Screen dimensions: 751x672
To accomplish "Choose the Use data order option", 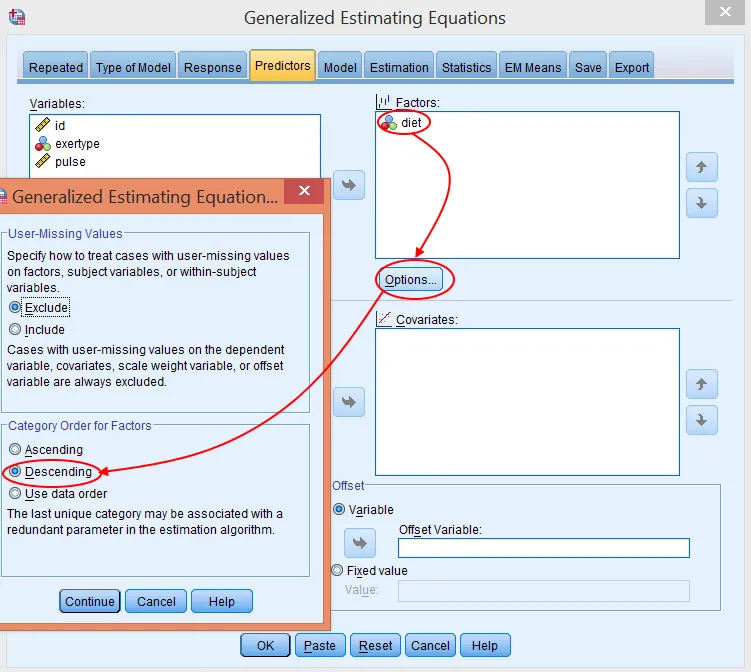I will pyautogui.click(x=15, y=494).
